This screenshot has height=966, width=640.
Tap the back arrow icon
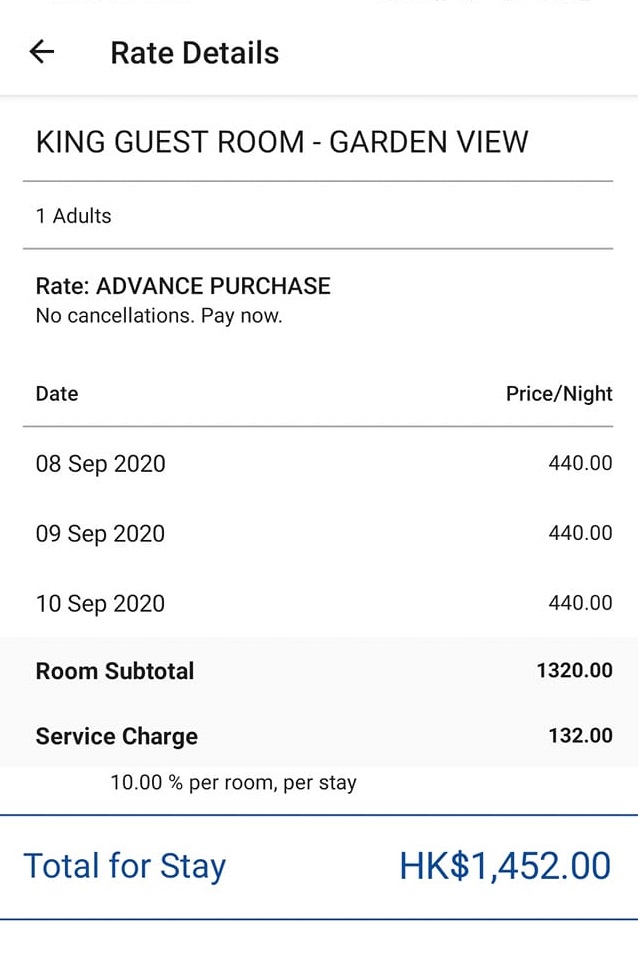coord(41,52)
